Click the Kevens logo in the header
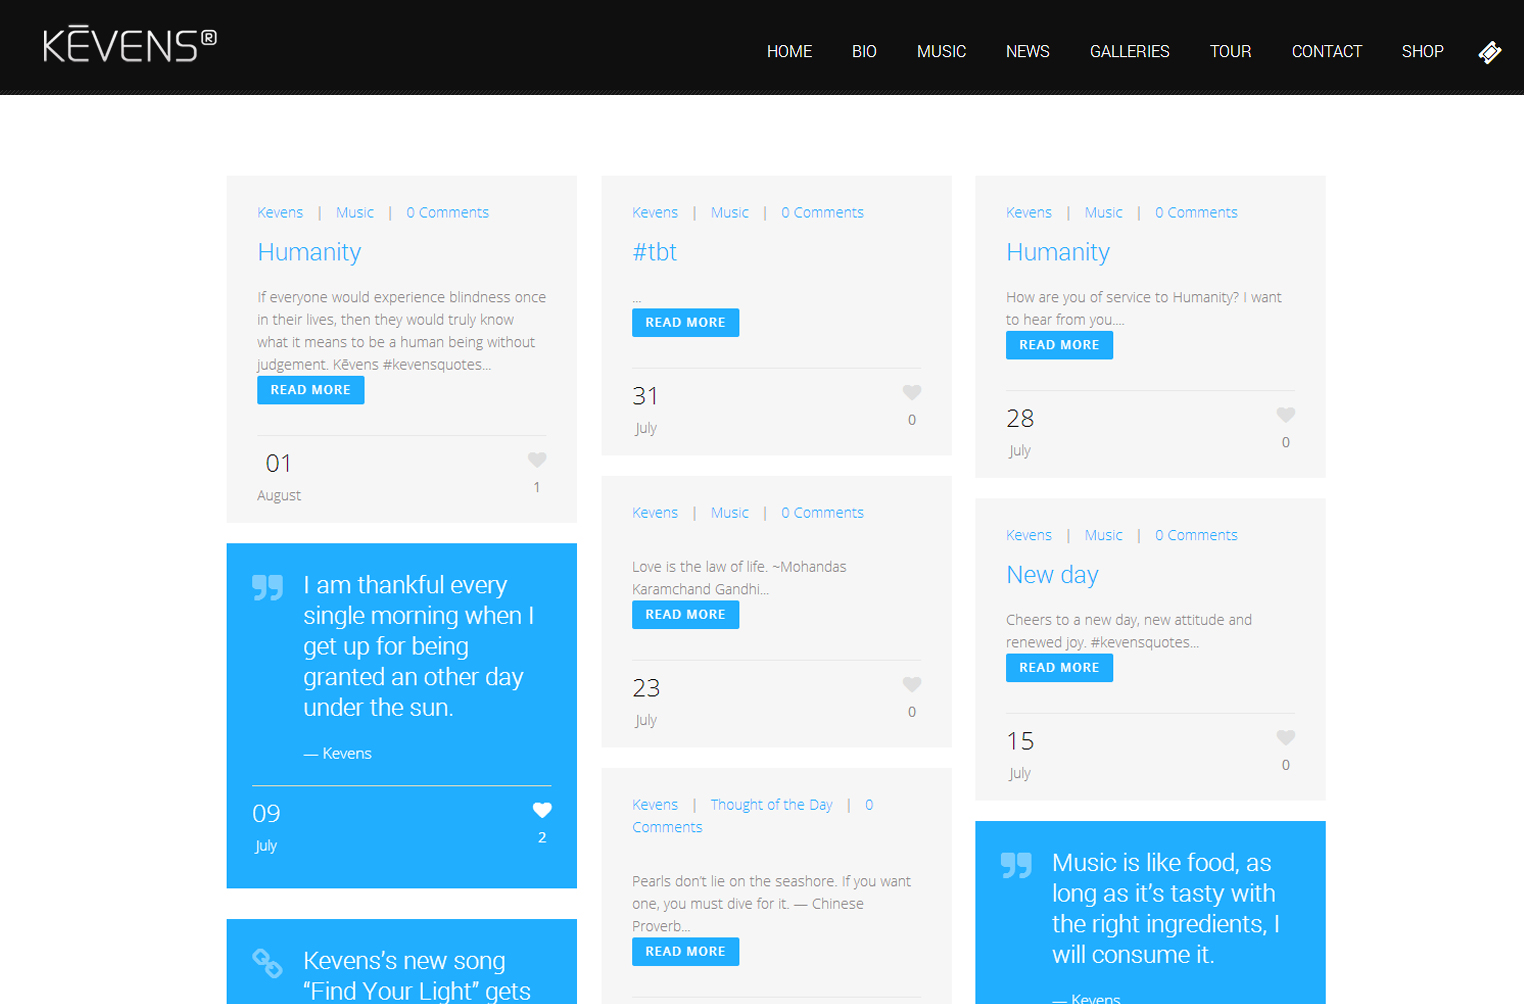 130,46
